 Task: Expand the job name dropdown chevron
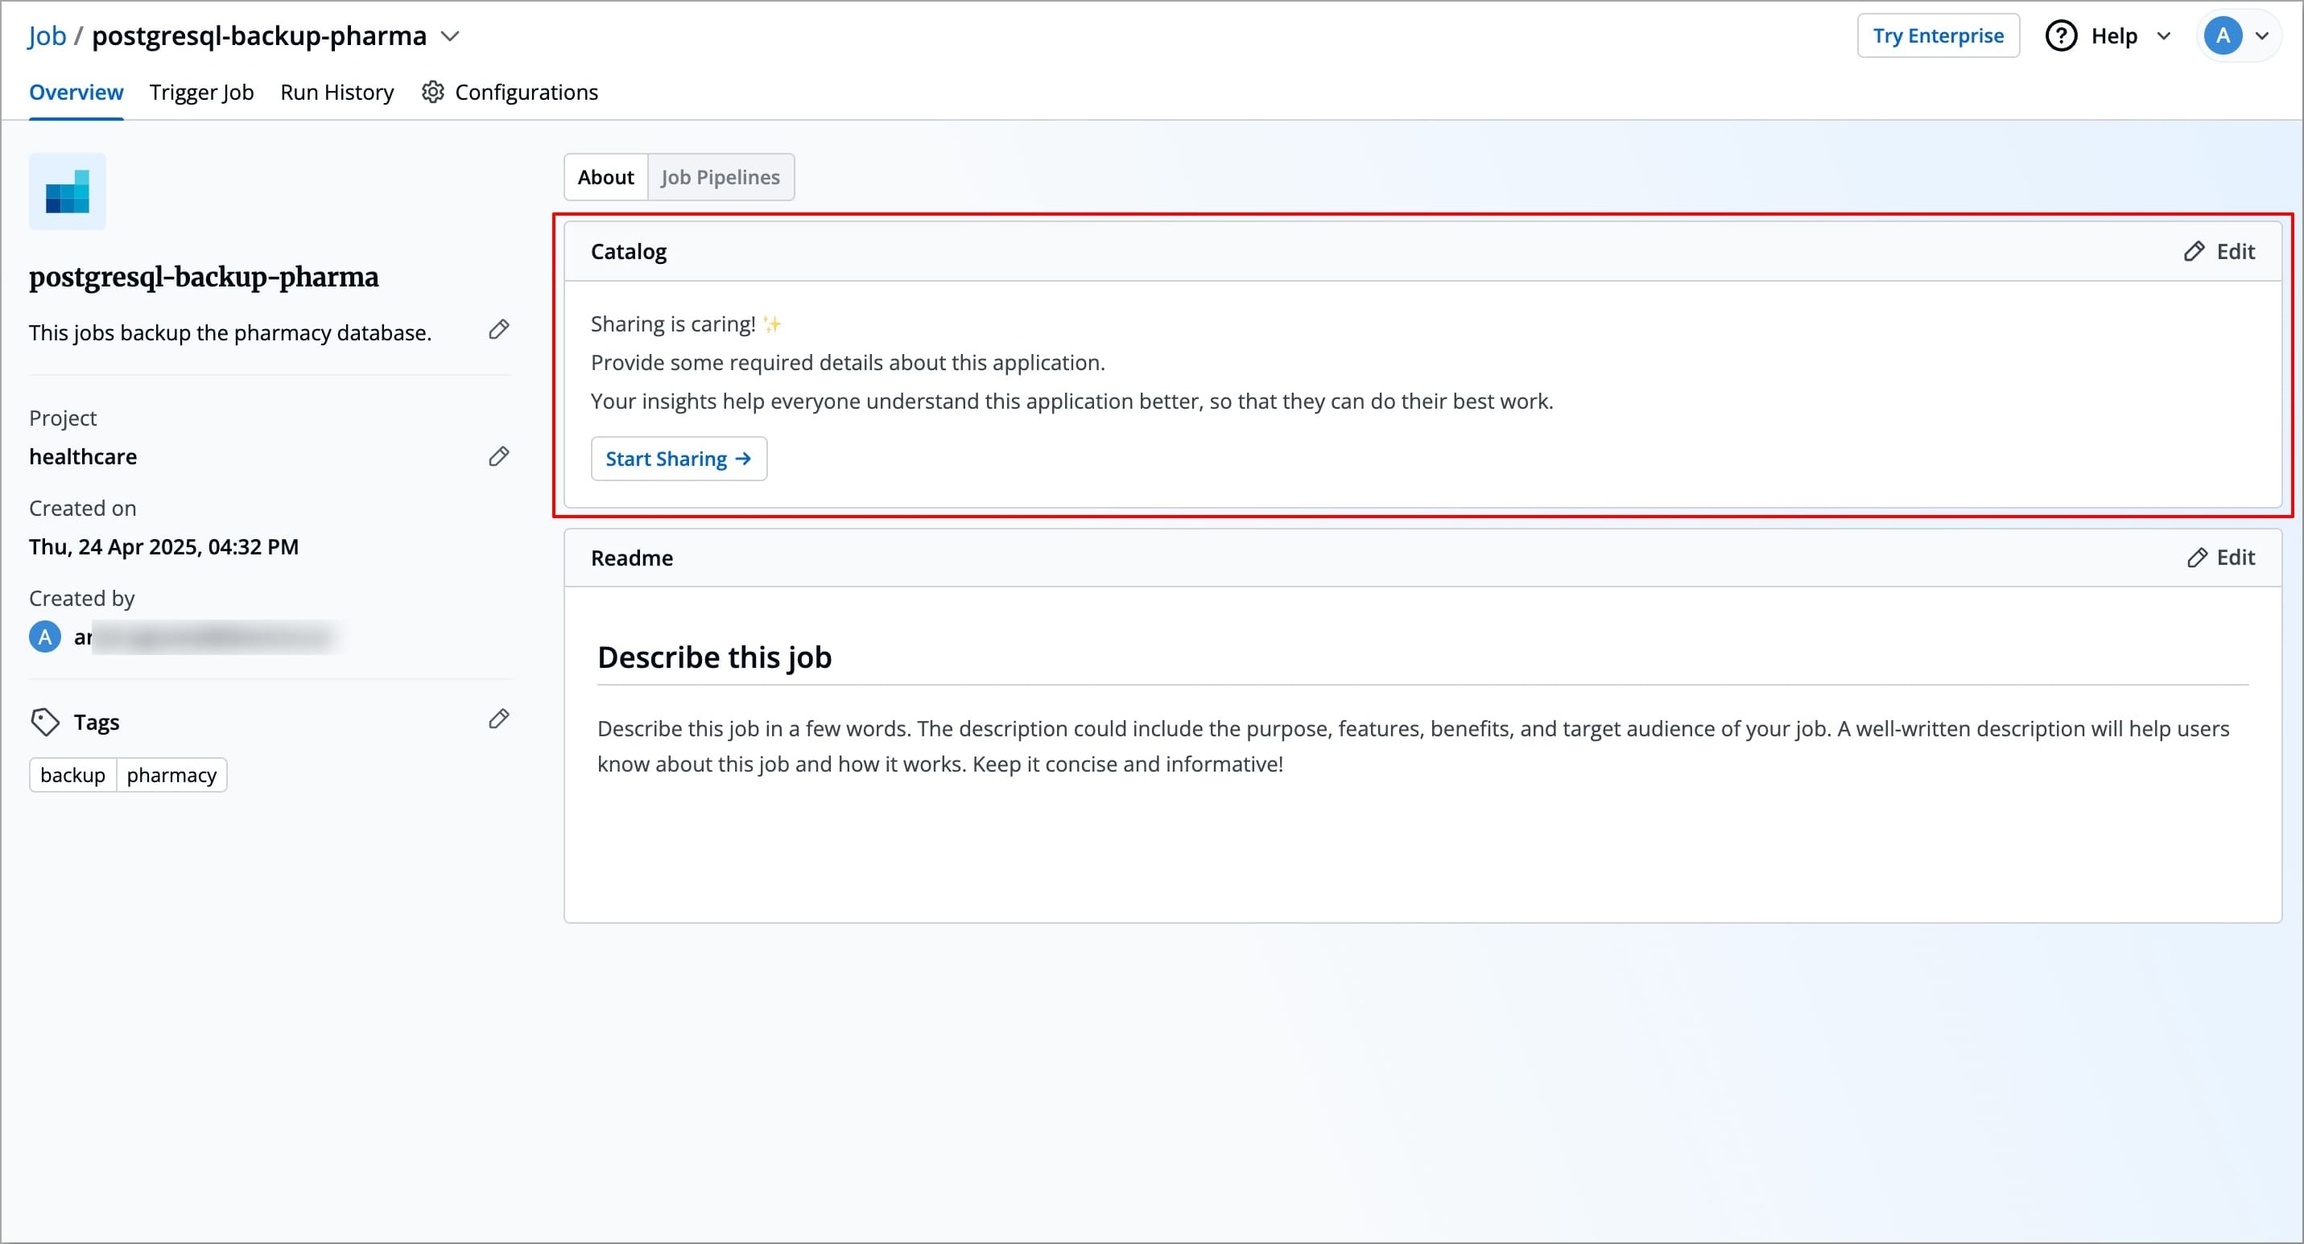coord(451,37)
